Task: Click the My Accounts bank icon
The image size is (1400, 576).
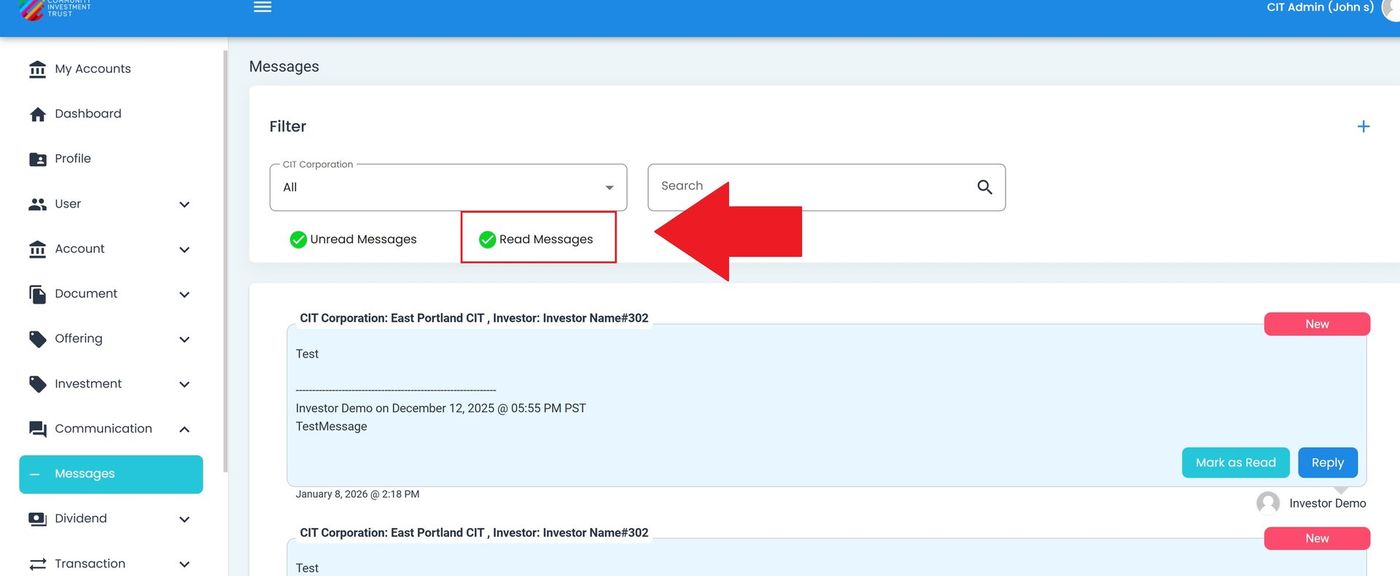Action: tap(38, 69)
